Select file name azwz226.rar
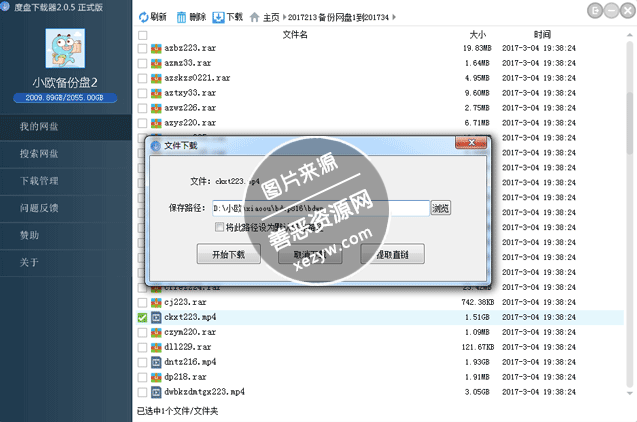This screenshot has height=422, width=637. pyautogui.click(x=190, y=108)
